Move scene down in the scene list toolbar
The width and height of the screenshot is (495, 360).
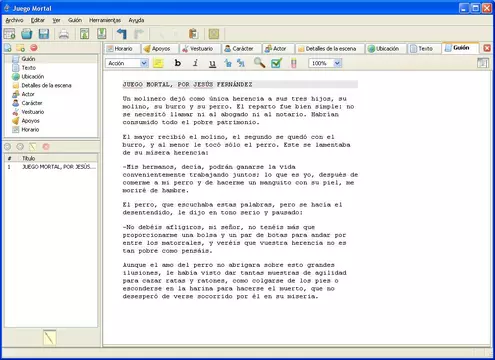coord(20,146)
